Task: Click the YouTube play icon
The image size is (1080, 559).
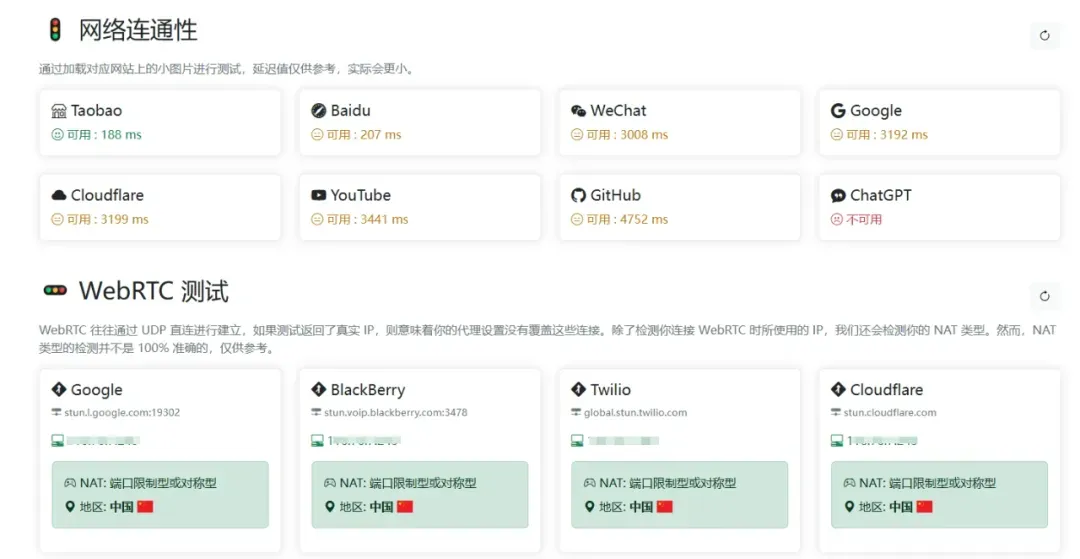Action: click(318, 196)
